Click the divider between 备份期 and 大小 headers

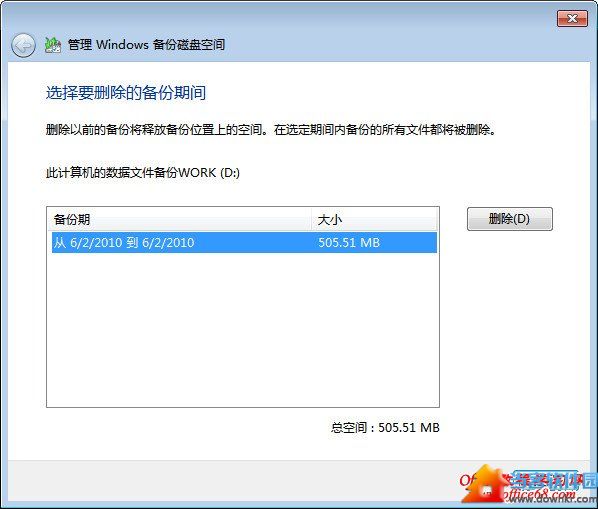tap(311, 219)
